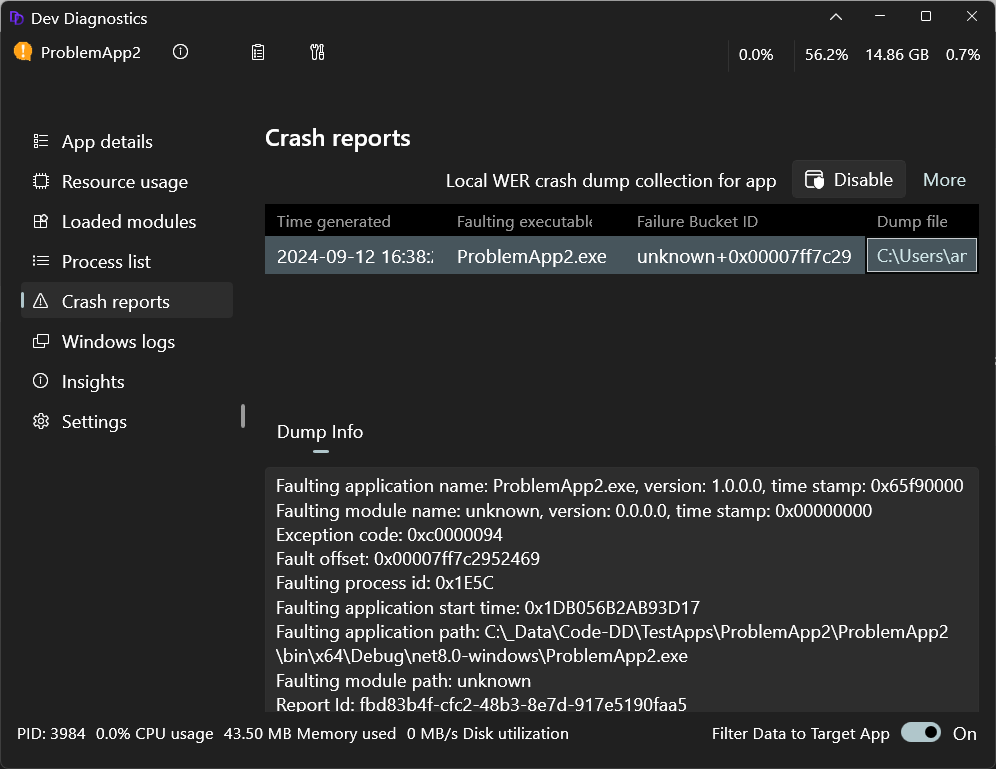The height and width of the screenshot is (769, 996).
Task: Click the Faulting application start time line
Action: [x=488, y=608]
